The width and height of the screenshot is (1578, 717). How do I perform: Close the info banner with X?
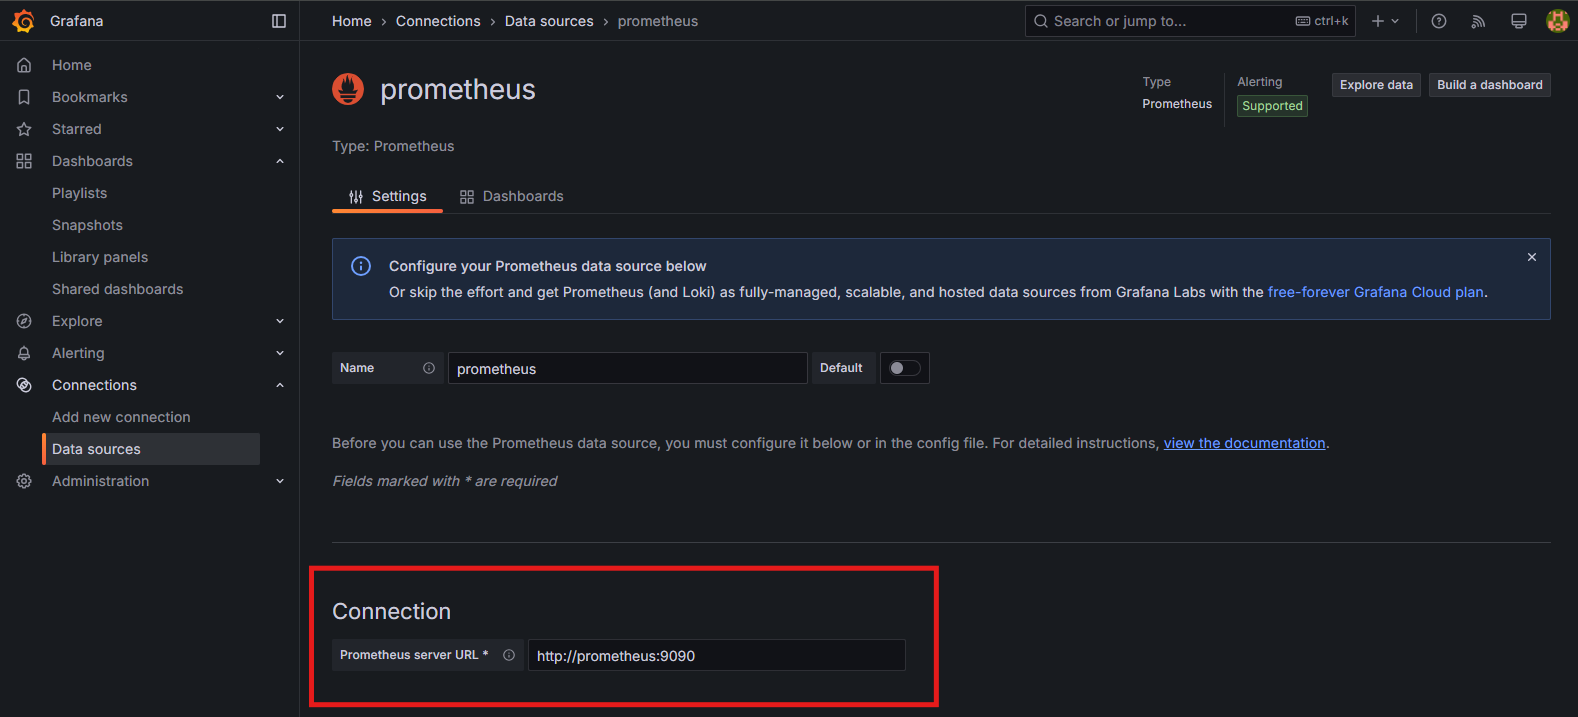point(1531,257)
